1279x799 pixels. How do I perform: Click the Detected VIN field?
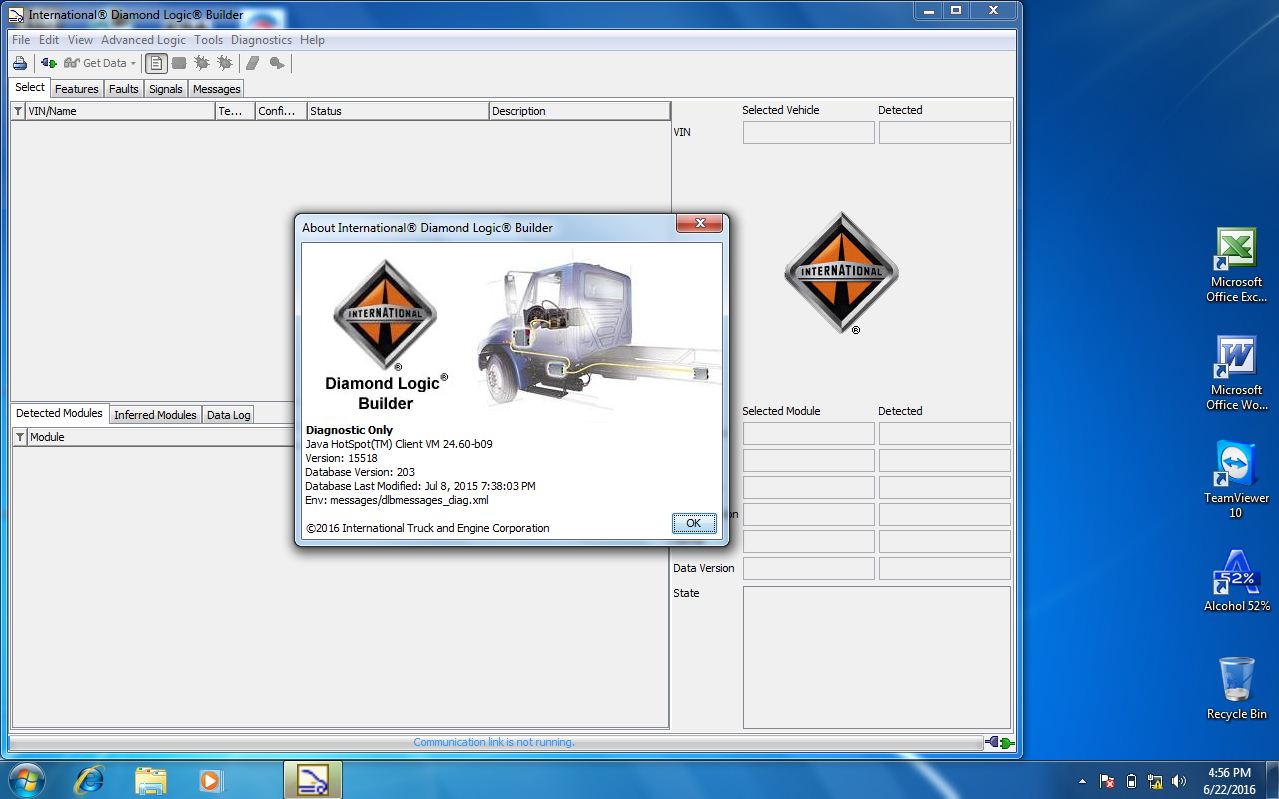945,132
